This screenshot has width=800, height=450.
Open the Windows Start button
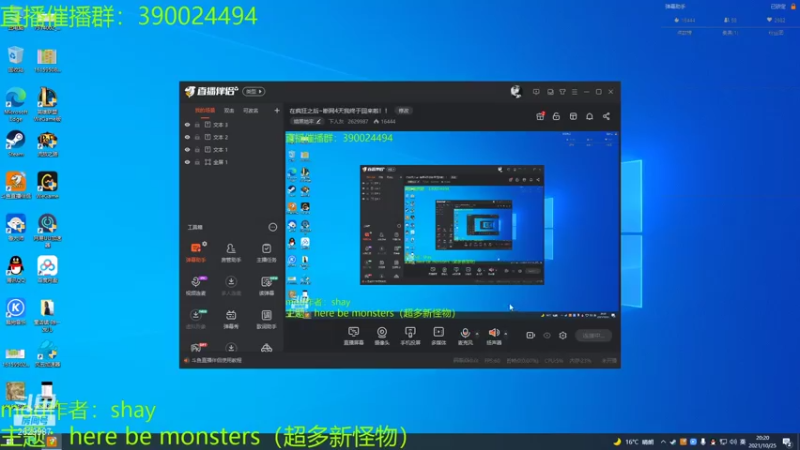point(10,442)
